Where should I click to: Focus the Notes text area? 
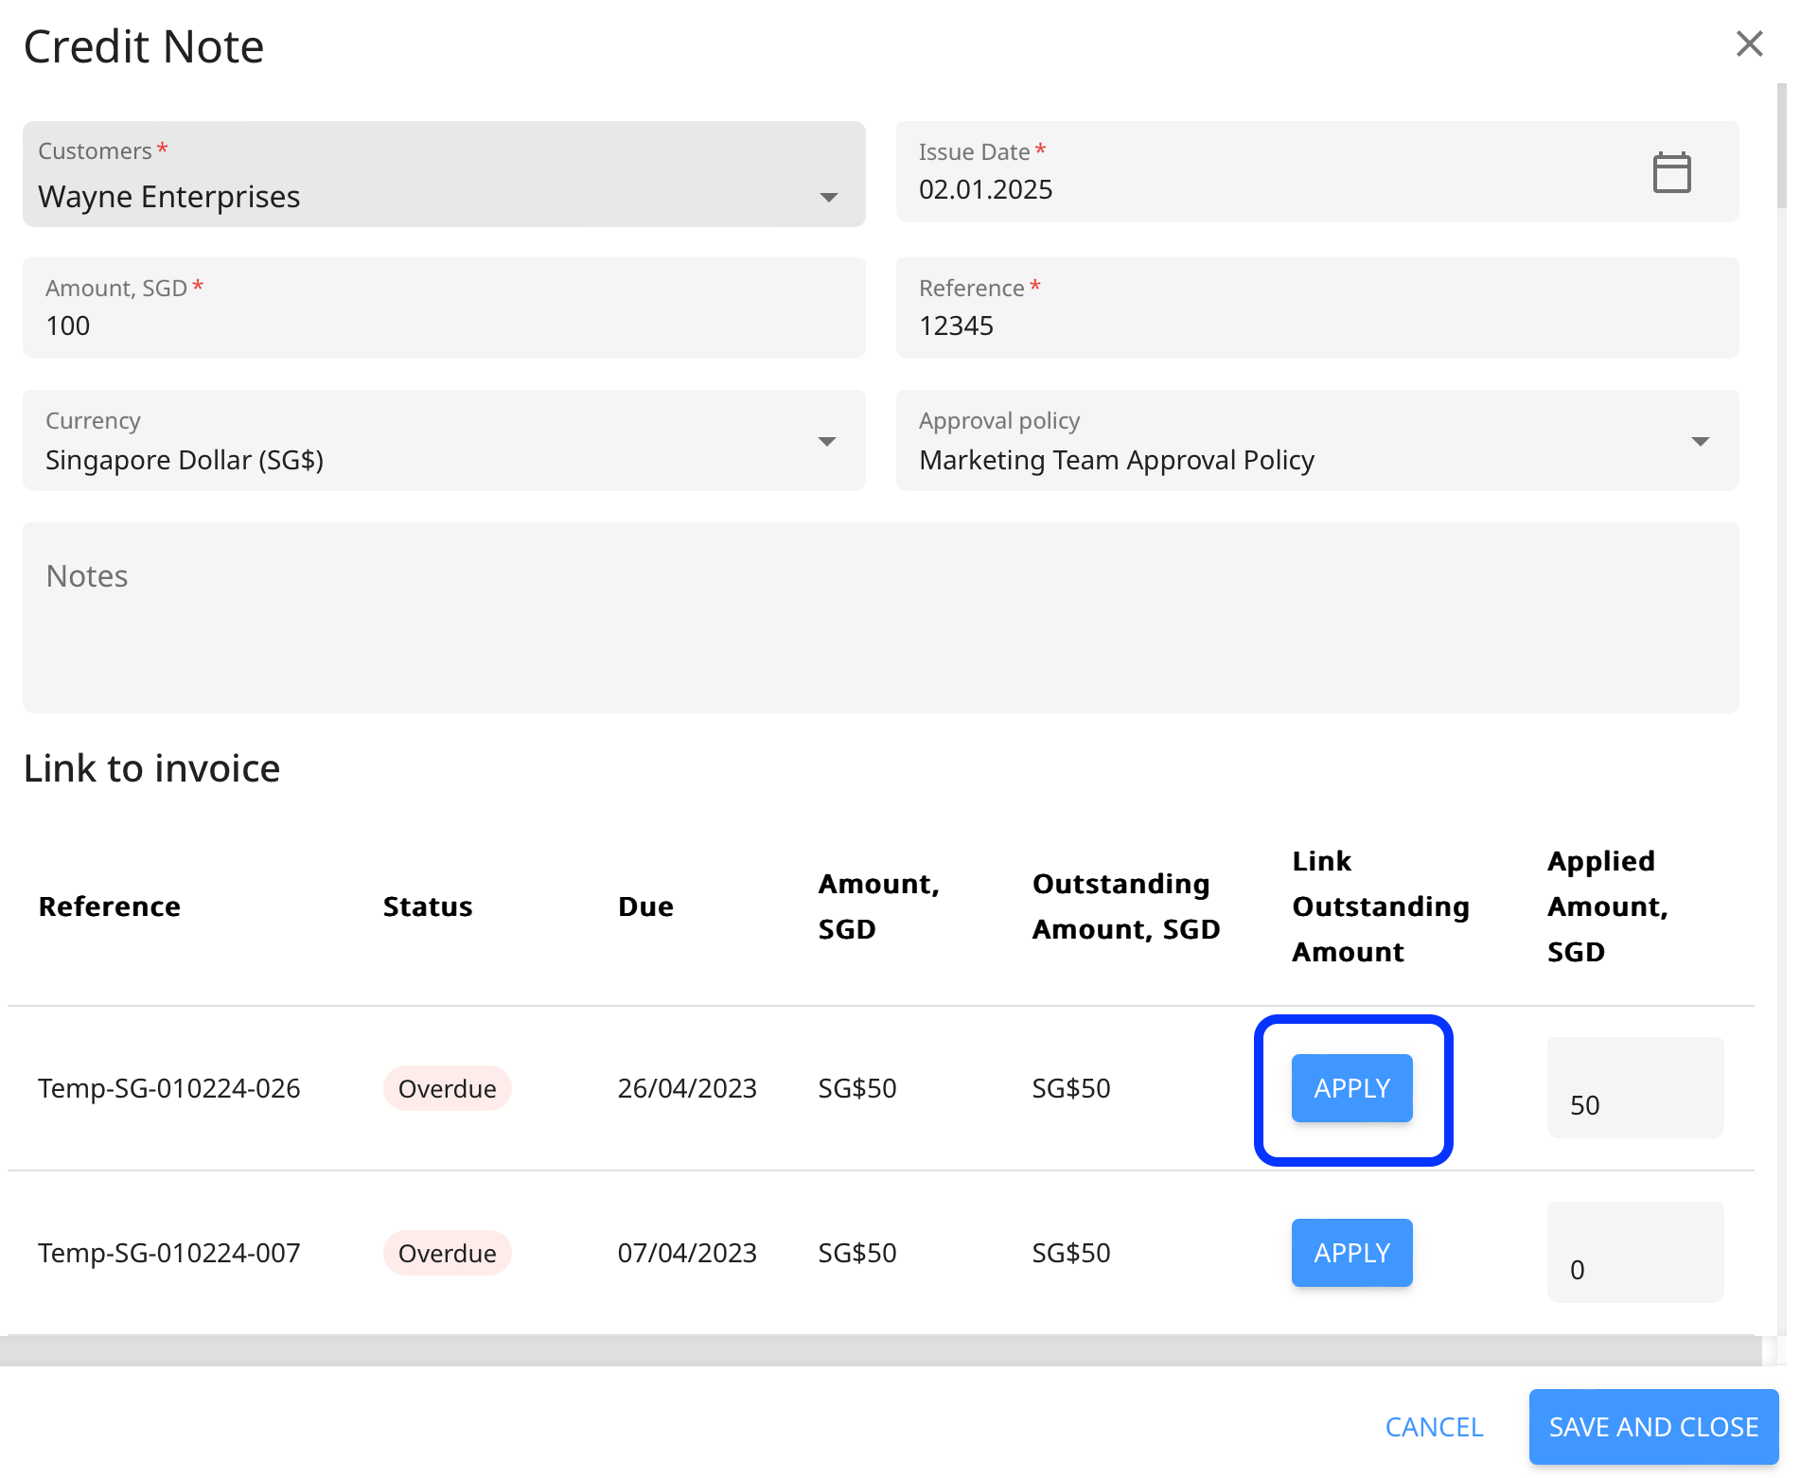pyautogui.click(x=881, y=617)
